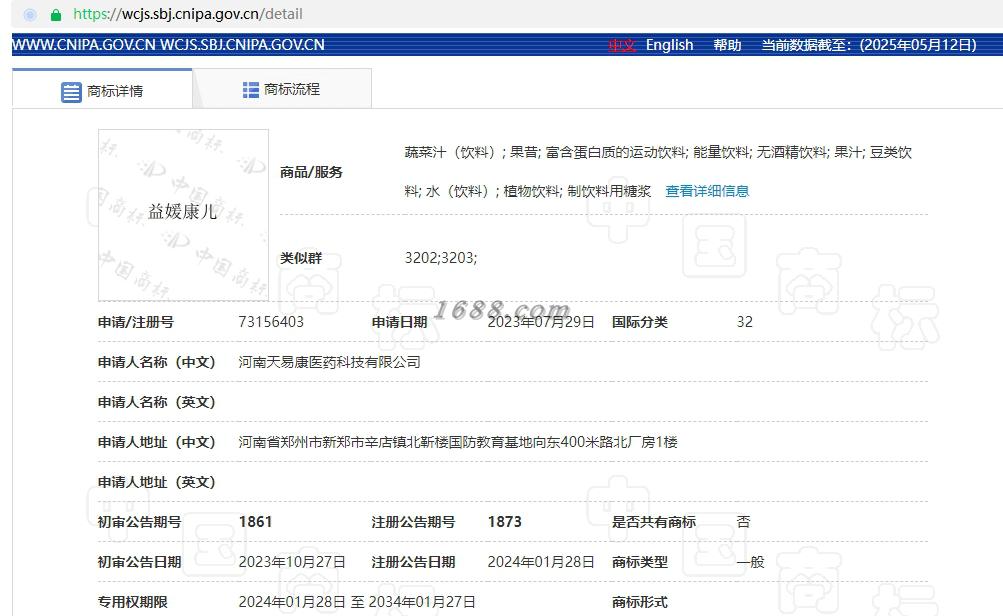
Task: Click the 申请日期 label
Action: click(399, 322)
